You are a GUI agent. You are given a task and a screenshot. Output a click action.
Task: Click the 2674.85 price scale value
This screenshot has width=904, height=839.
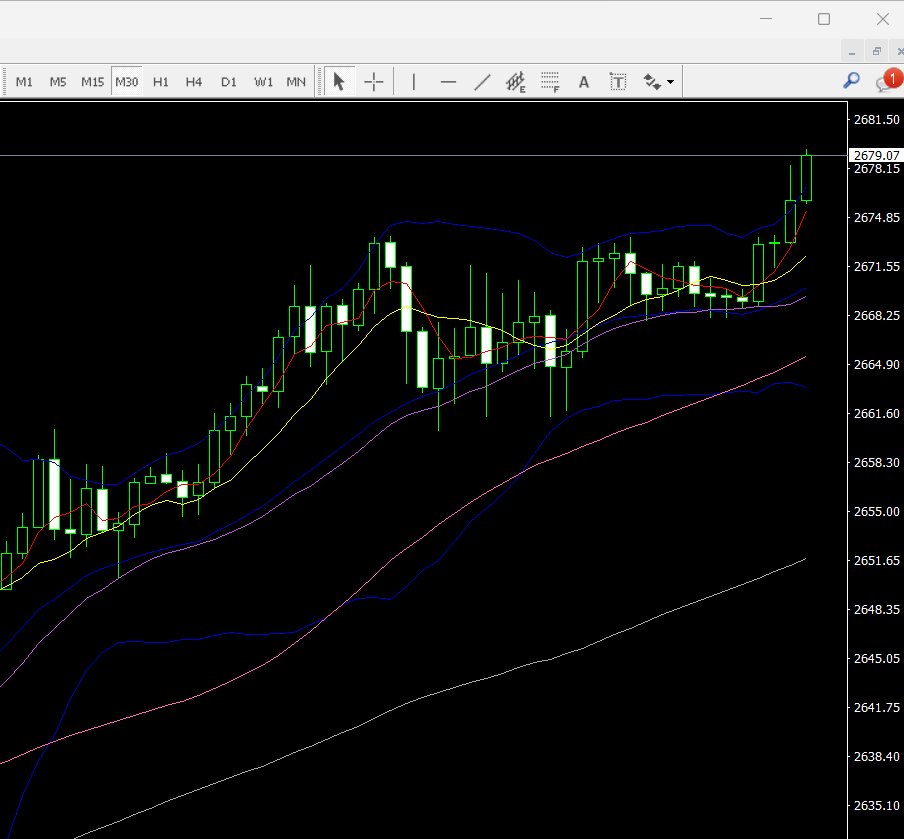coord(876,217)
